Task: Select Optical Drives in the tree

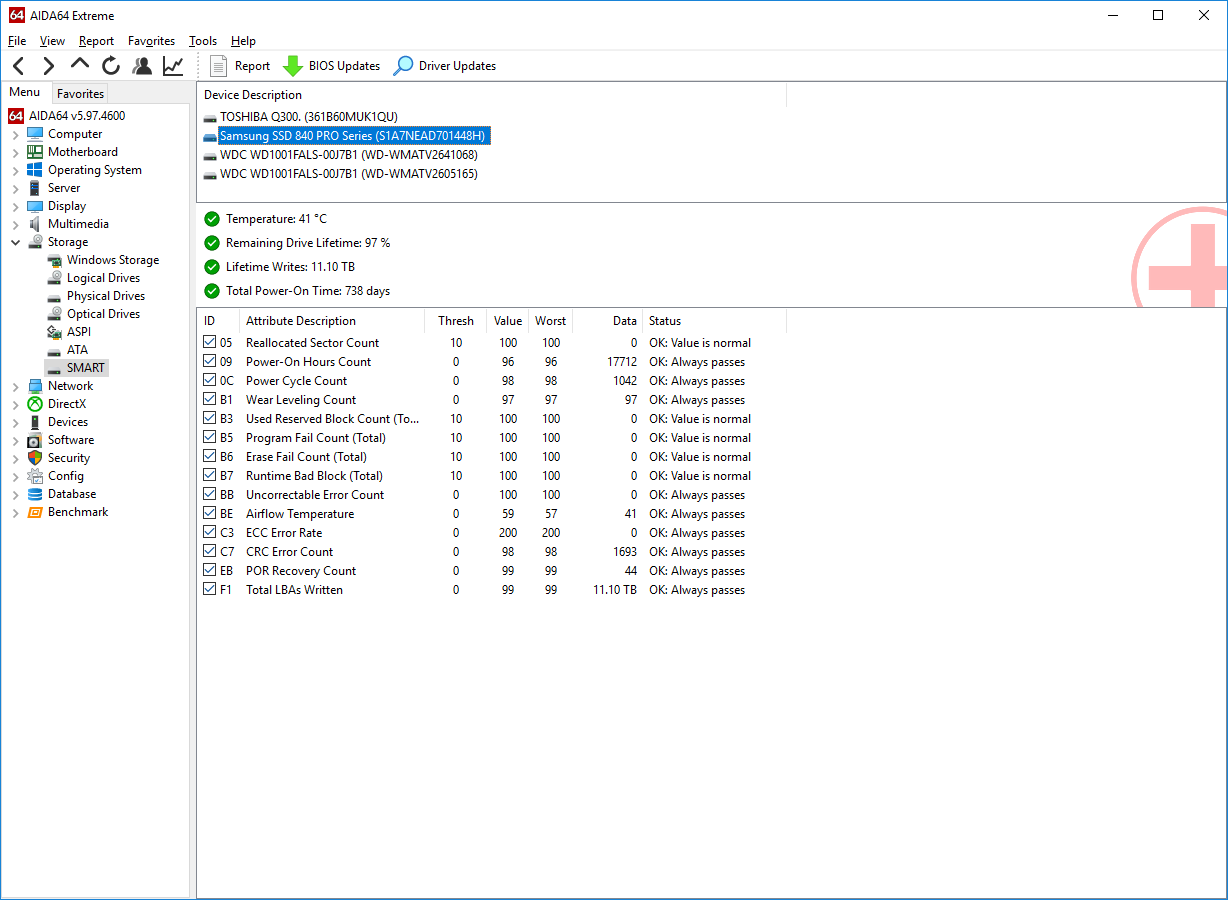Action: pos(103,314)
